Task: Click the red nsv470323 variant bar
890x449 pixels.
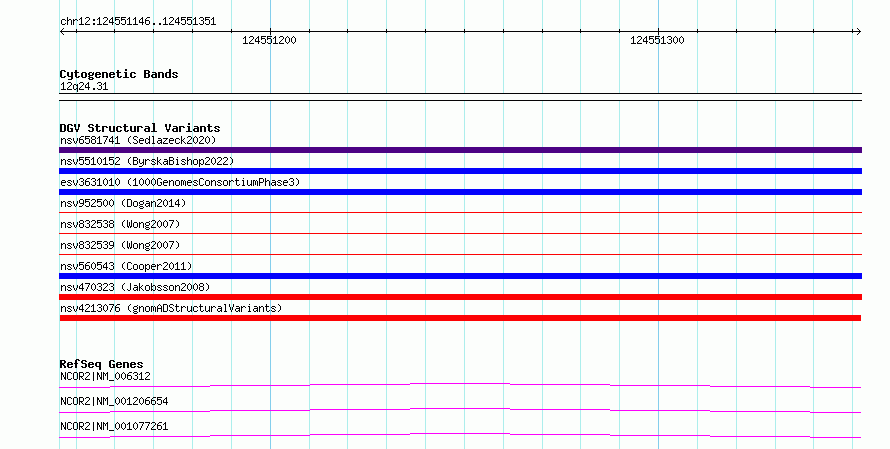Action: pos(460,297)
